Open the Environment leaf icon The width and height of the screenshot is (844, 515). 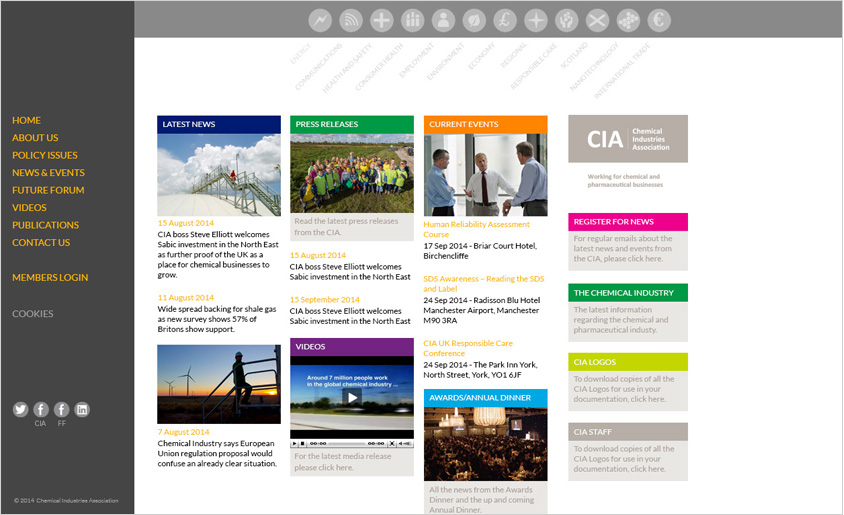tap(474, 20)
